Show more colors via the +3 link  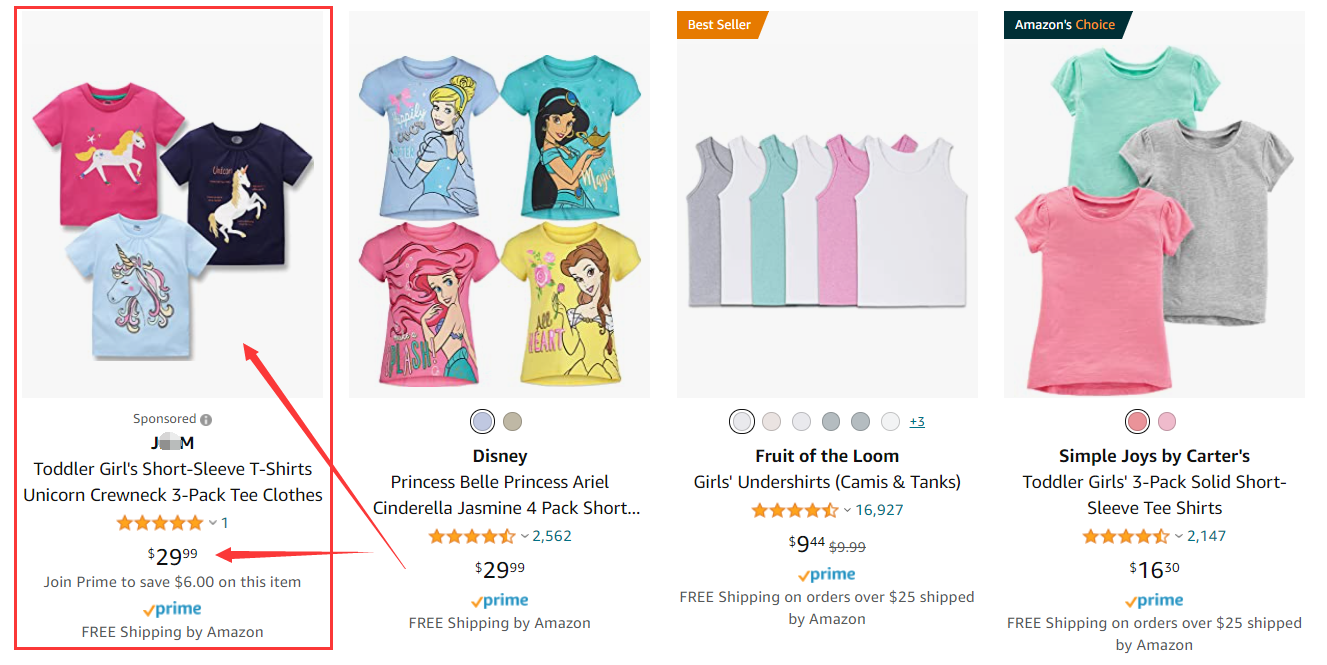(x=917, y=422)
